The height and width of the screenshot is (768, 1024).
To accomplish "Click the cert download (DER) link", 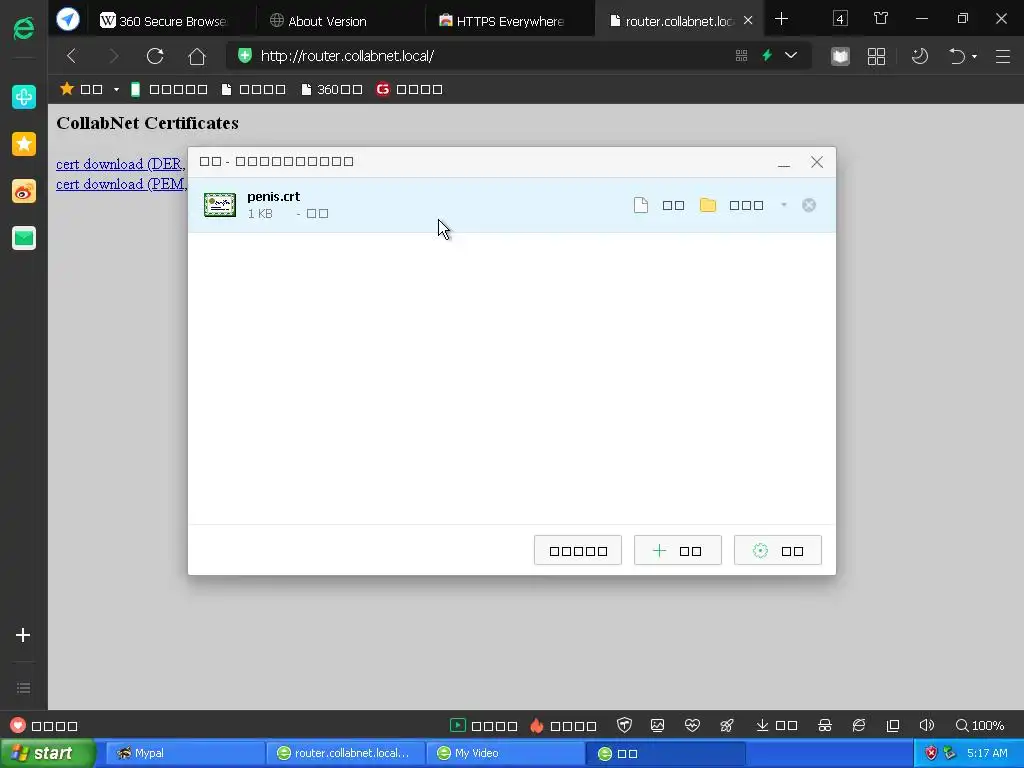I will tap(121, 164).
